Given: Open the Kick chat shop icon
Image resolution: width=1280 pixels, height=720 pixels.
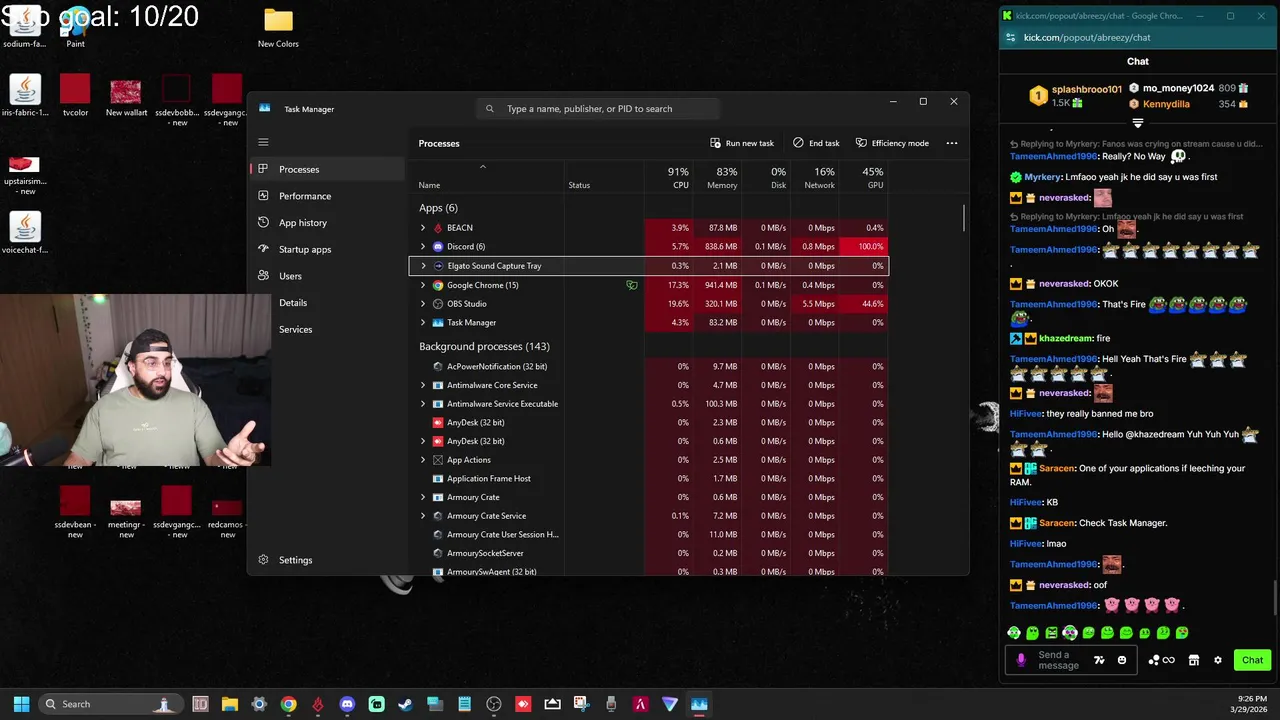Looking at the screenshot, I should tap(1193, 660).
